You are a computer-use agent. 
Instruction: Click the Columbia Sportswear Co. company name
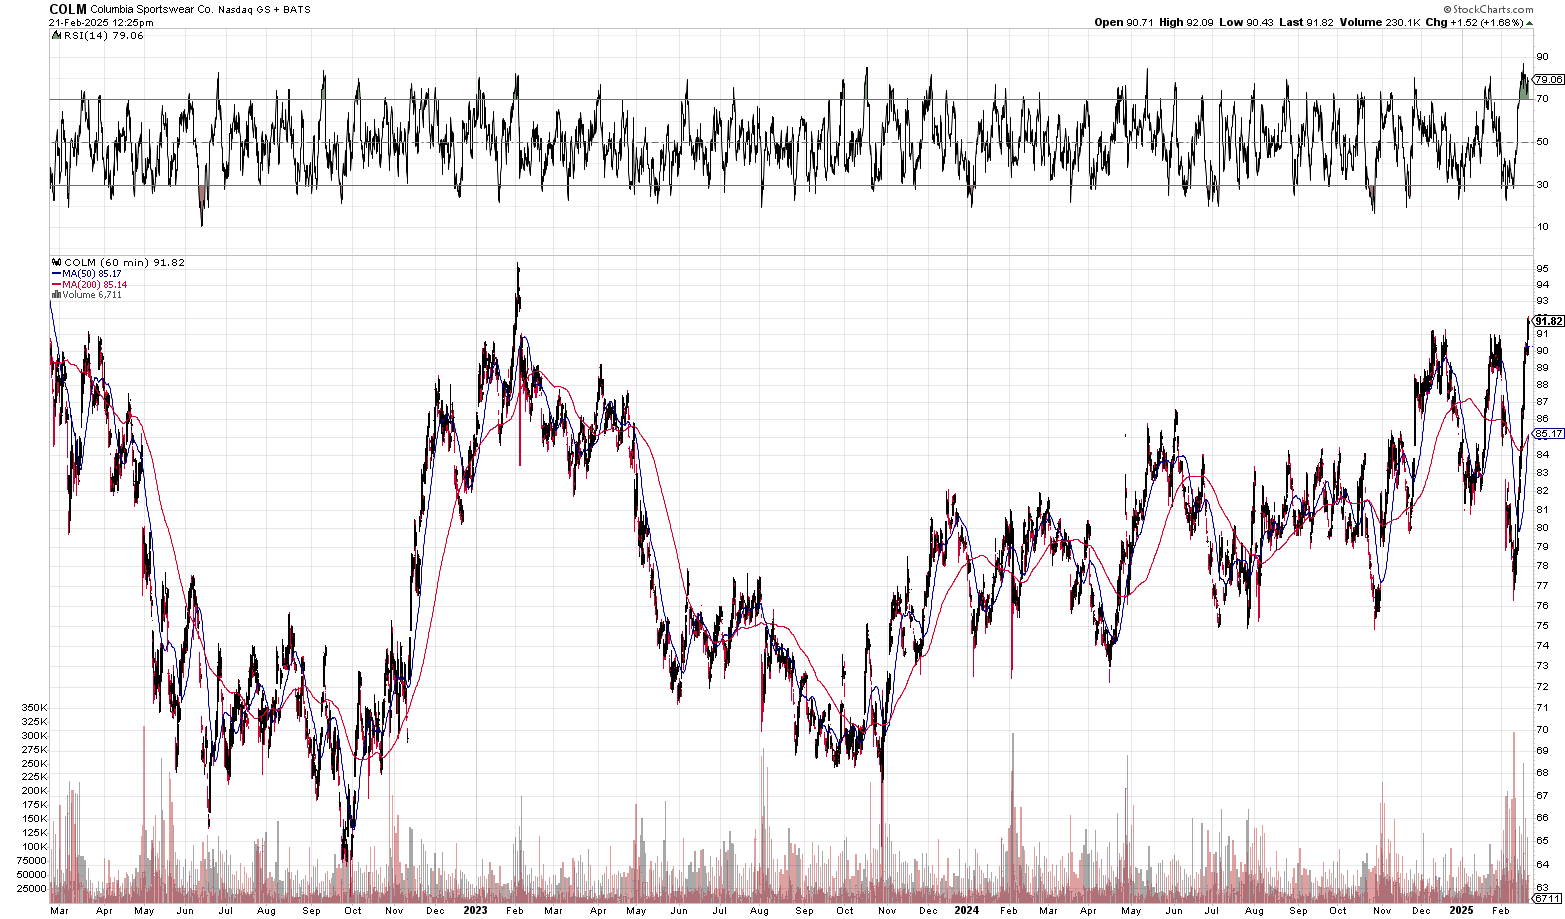coord(151,10)
